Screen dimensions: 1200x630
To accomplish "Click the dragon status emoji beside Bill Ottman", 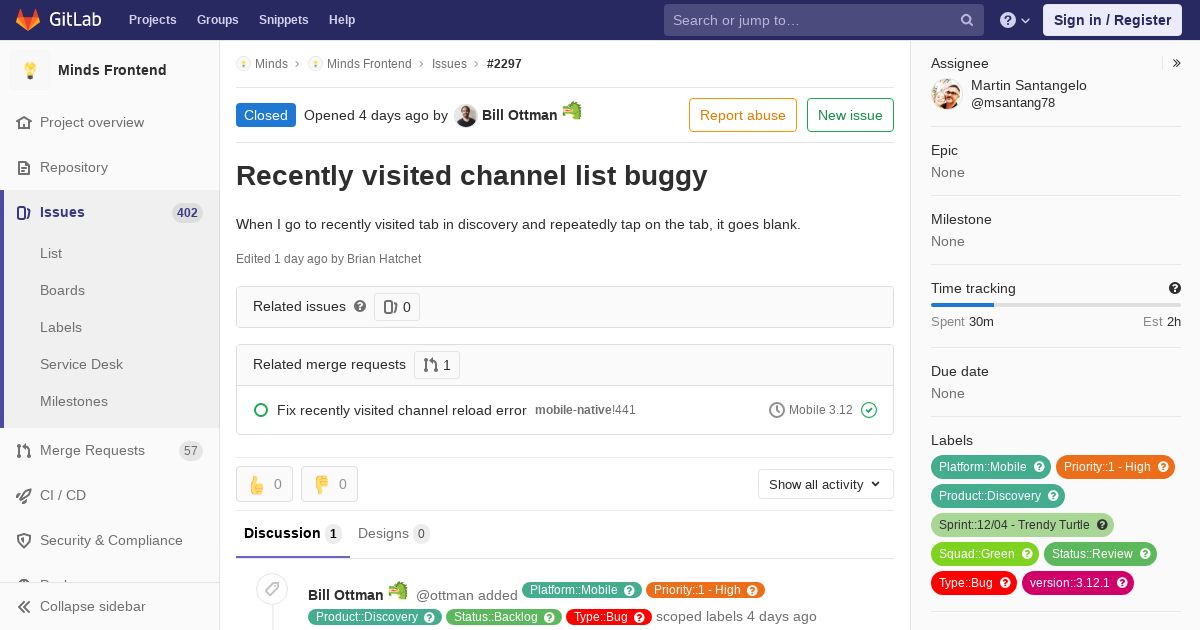I will 572,110.
